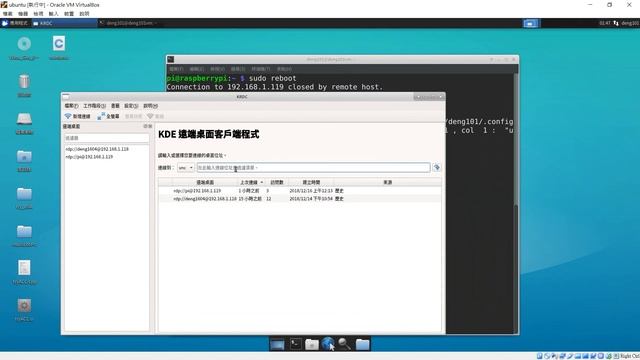Open the drive icon below the trash
This screenshot has width=640, height=360.
(x=24, y=119)
